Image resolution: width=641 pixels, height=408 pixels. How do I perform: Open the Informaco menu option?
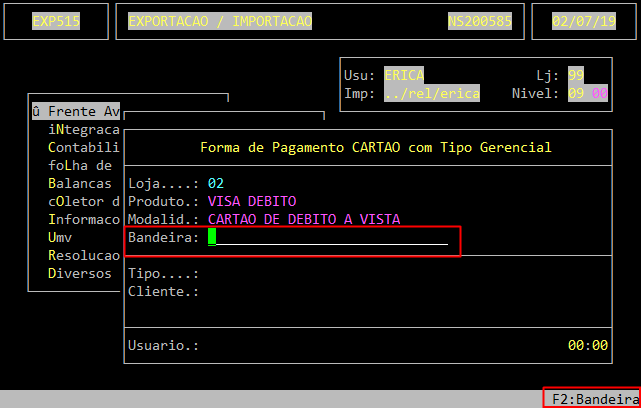[x=84, y=219]
